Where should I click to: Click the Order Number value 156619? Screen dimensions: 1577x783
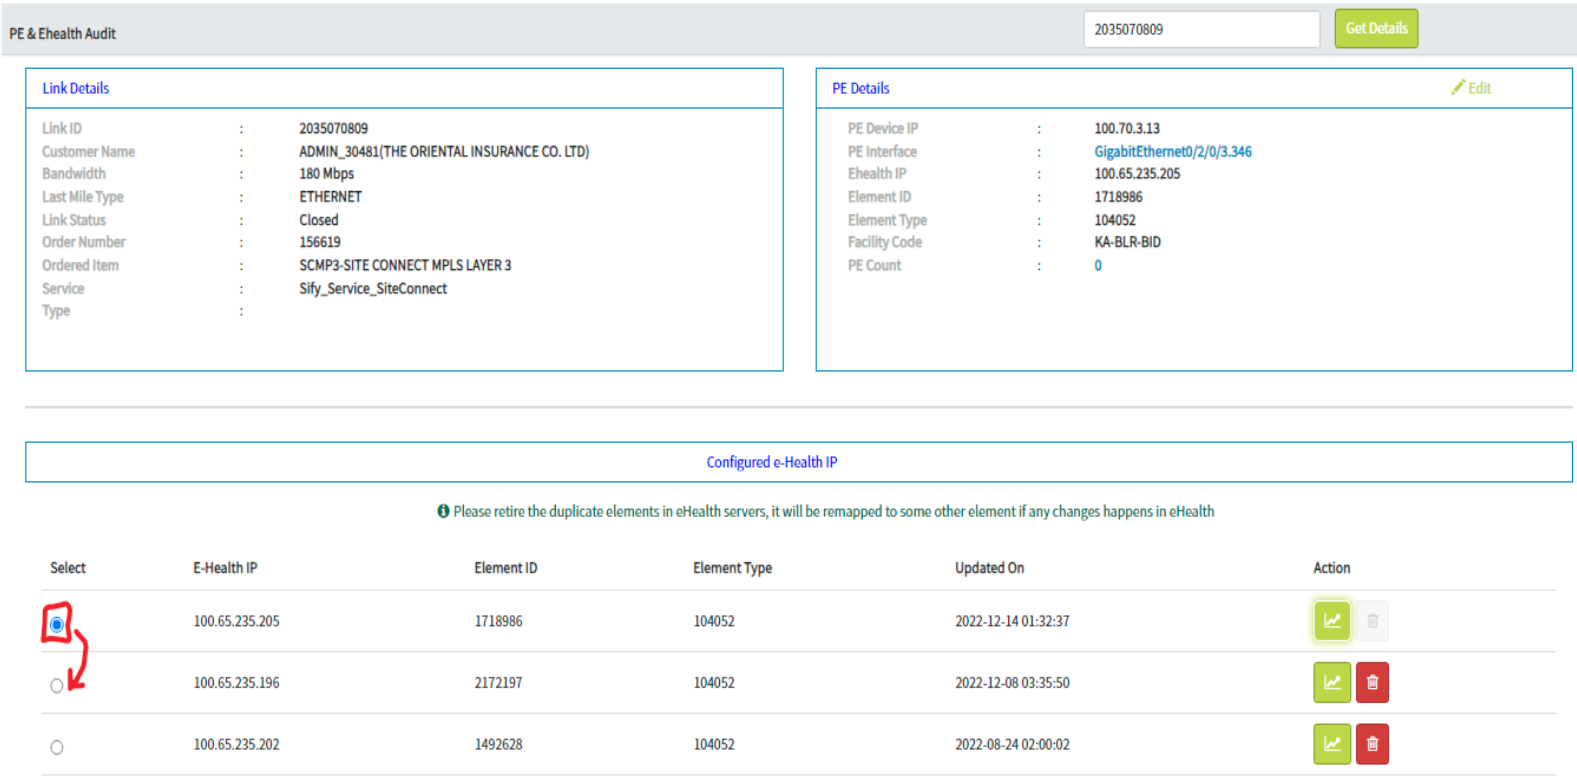coord(320,242)
